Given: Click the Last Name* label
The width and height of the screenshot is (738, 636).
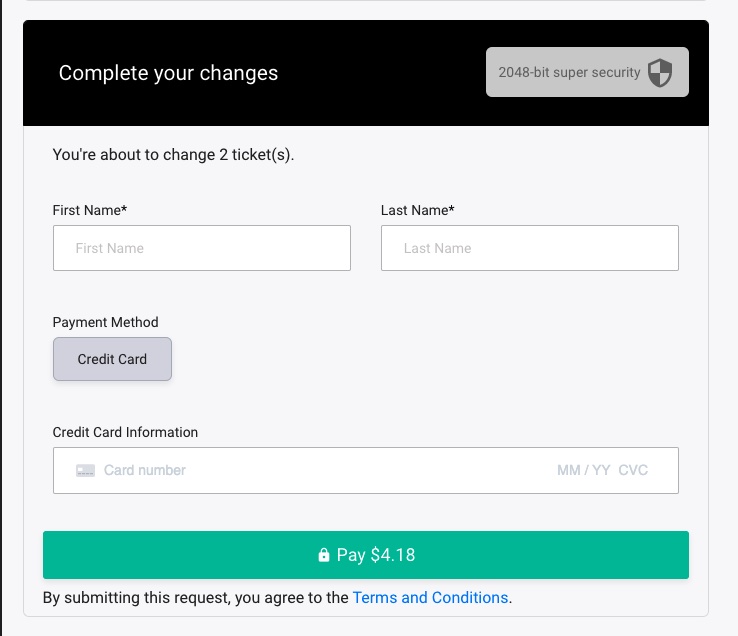Looking at the screenshot, I should pyautogui.click(x=418, y=210).
